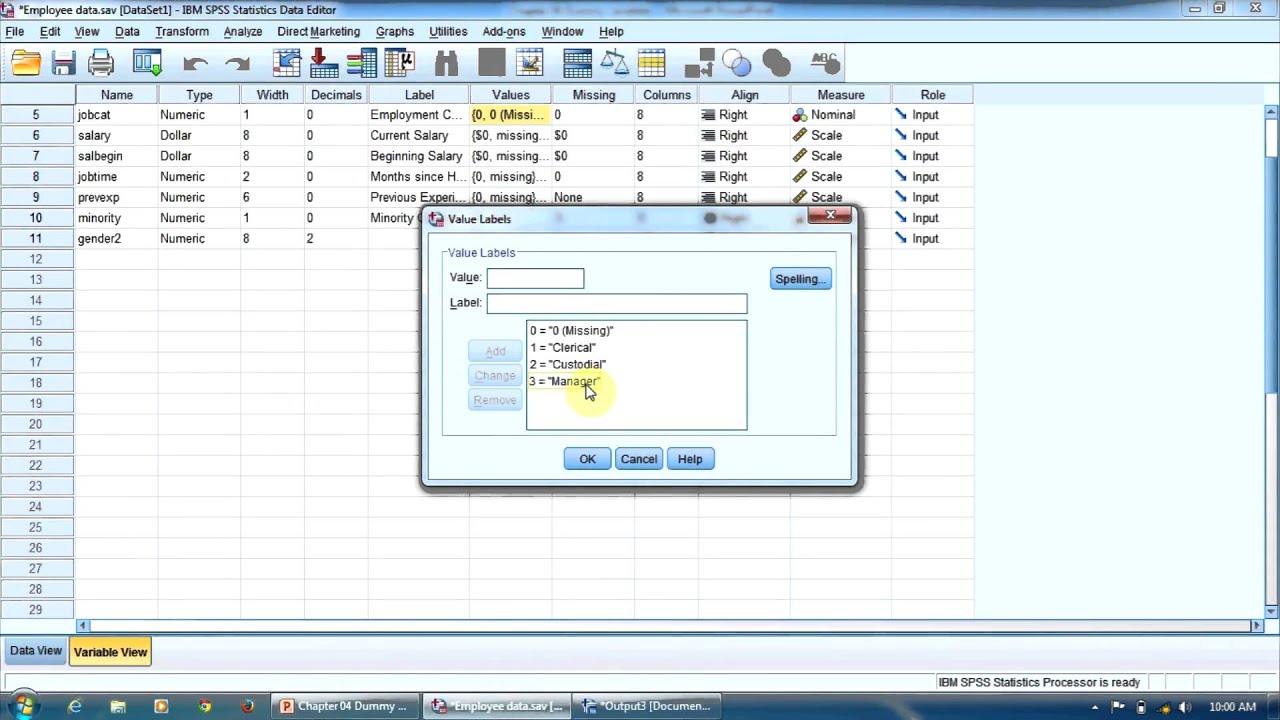Confirm Value Labels with OK

click(x=587, y=459)
